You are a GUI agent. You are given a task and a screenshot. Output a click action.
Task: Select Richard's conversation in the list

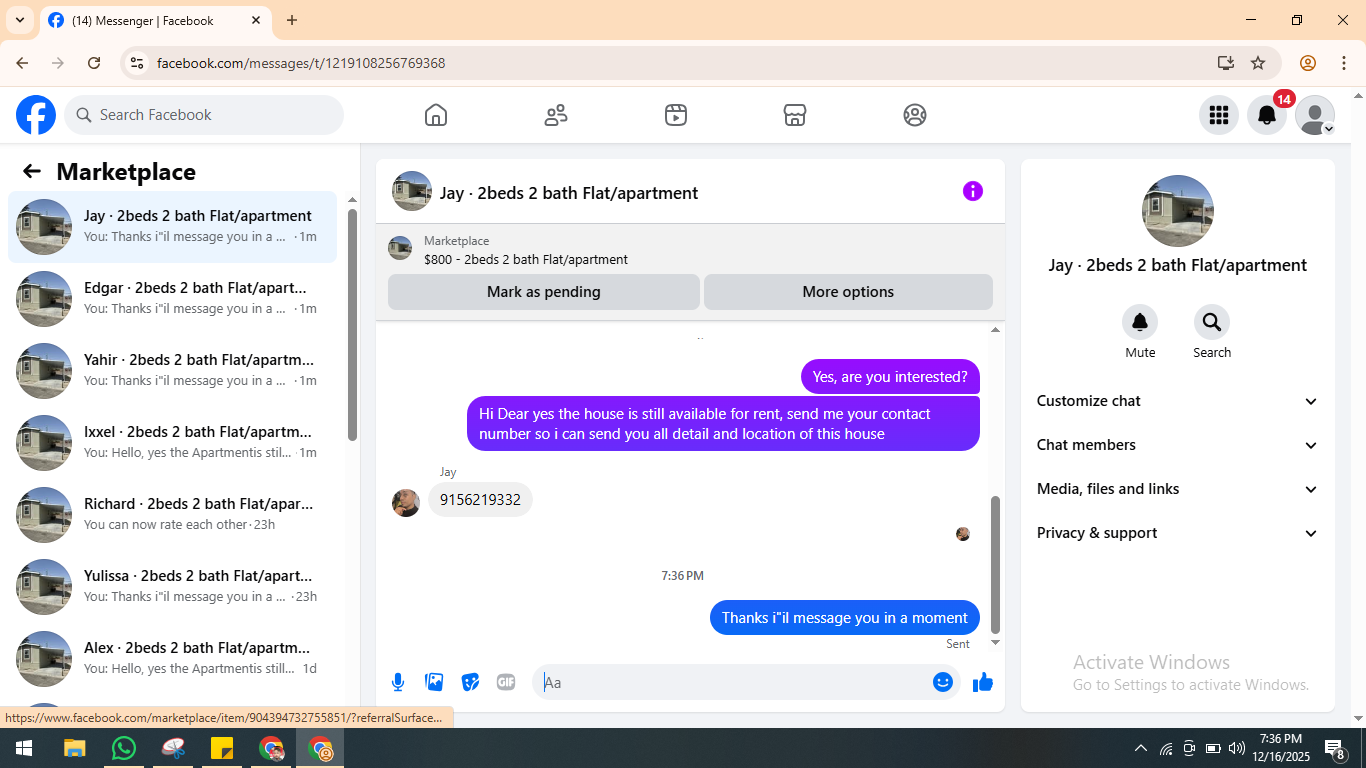(x=172, y=515)
